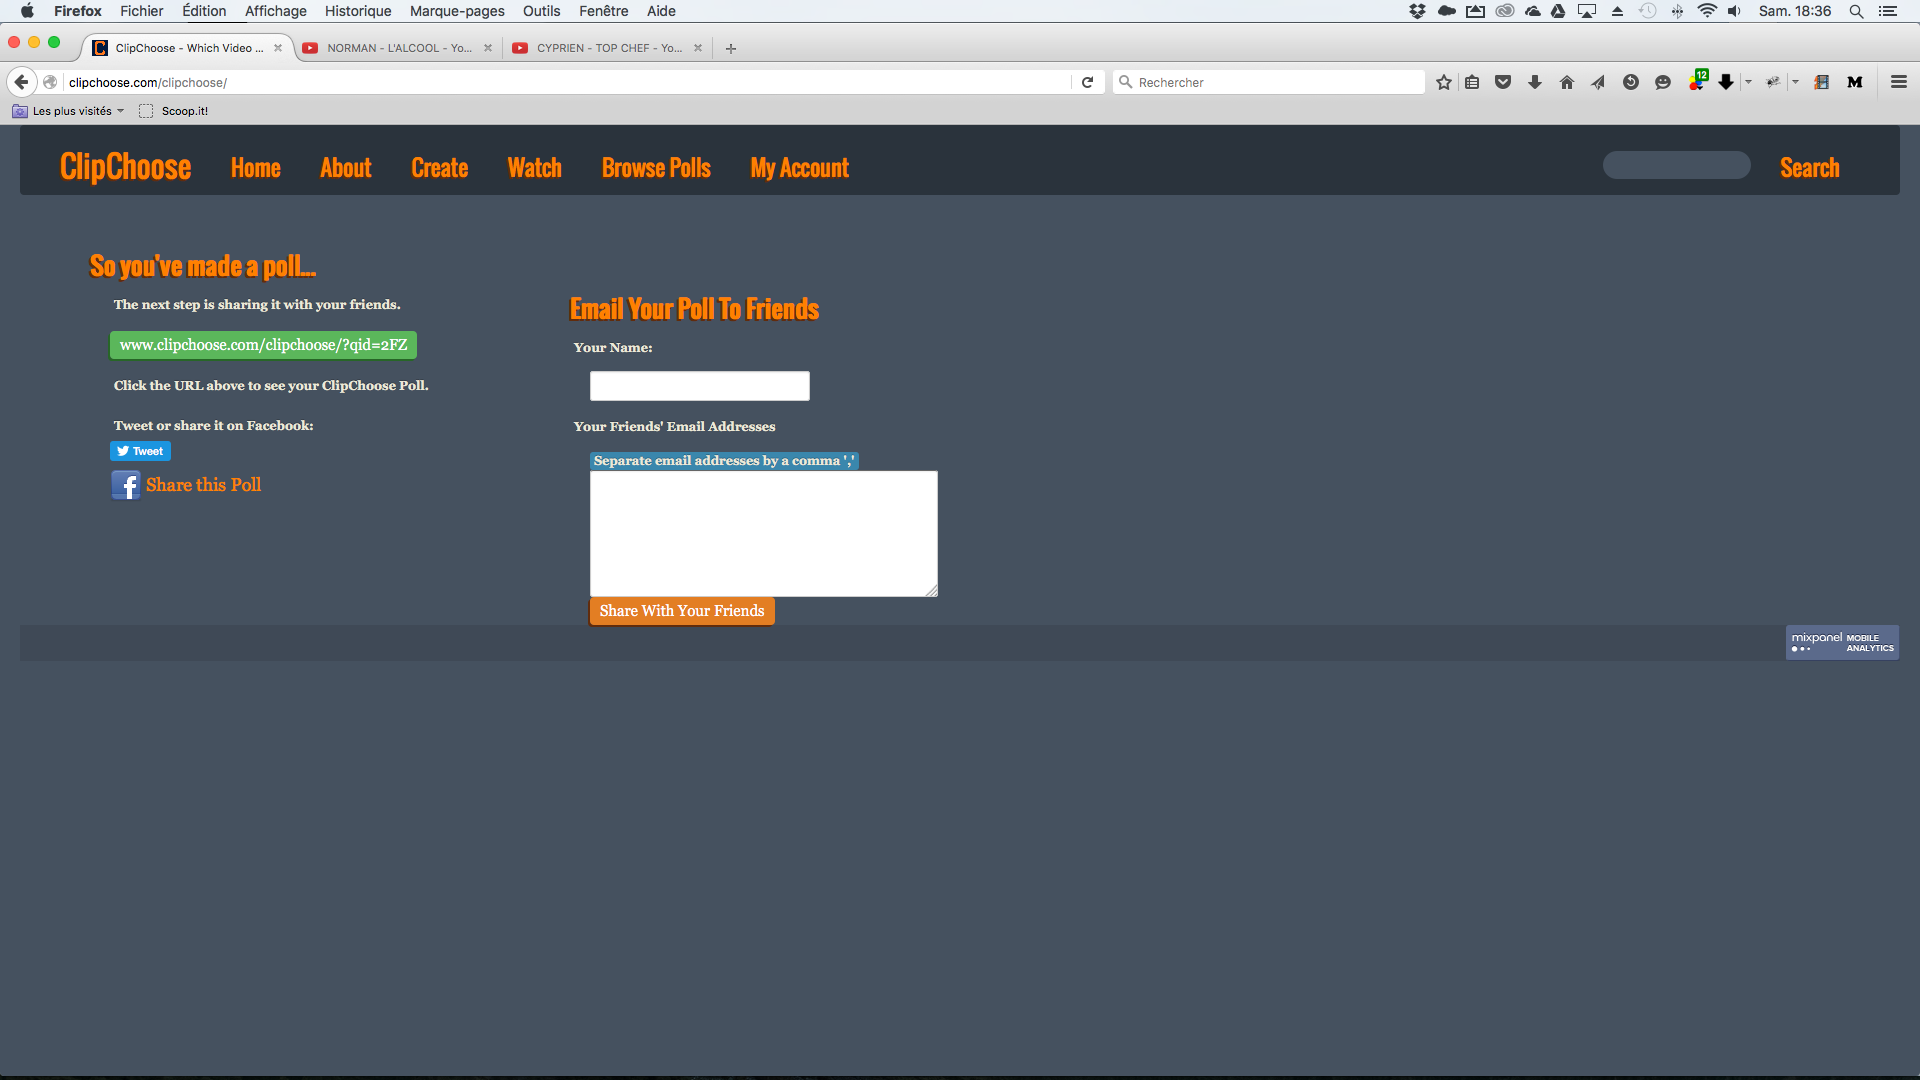Image resolution: width=1920 pixels, height=1080 pixels.
Task: Click the Tweet button
Action: pos(140,451)
